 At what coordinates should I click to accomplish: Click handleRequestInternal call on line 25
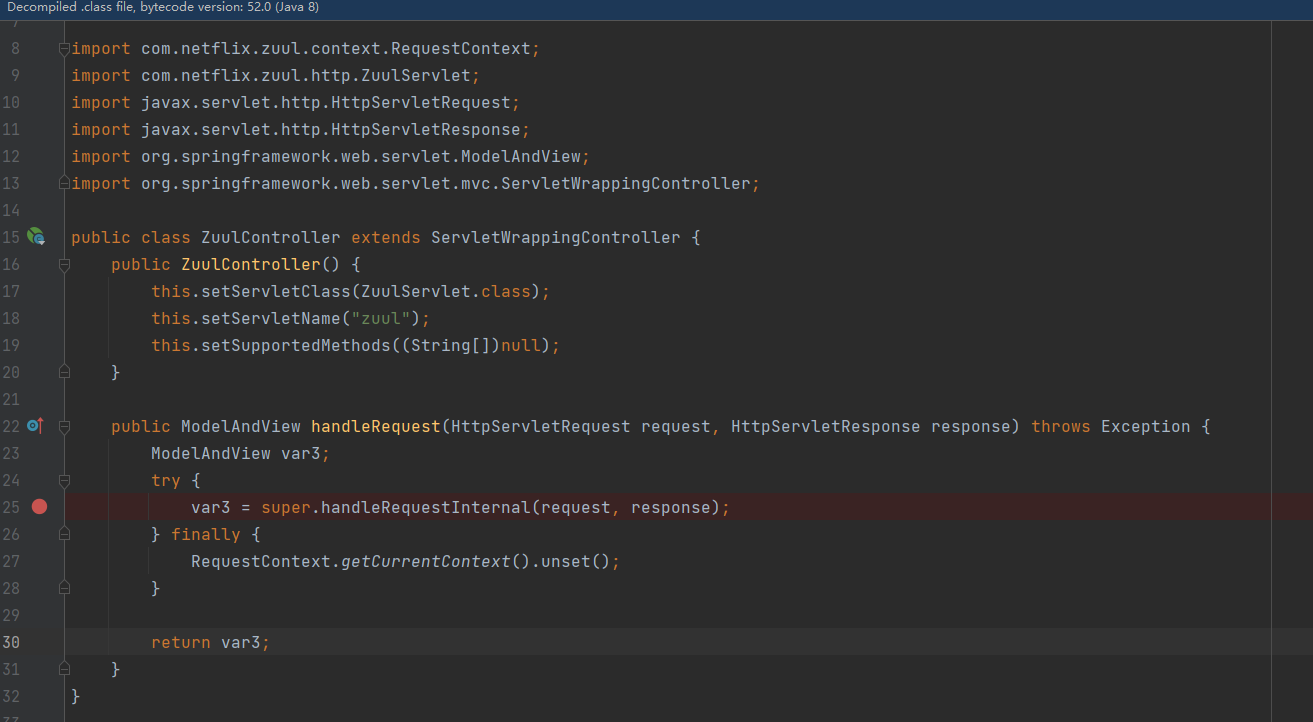tap(426, 507)
